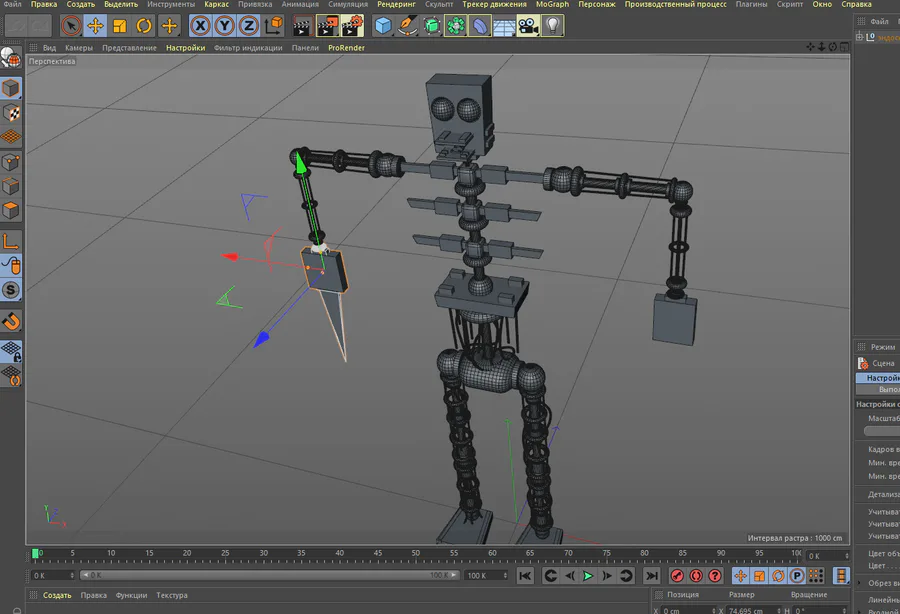This screenshot has width=900, height=614.
Task: Open the Рендеринг main menu
Action: click(x=396, y=4)
